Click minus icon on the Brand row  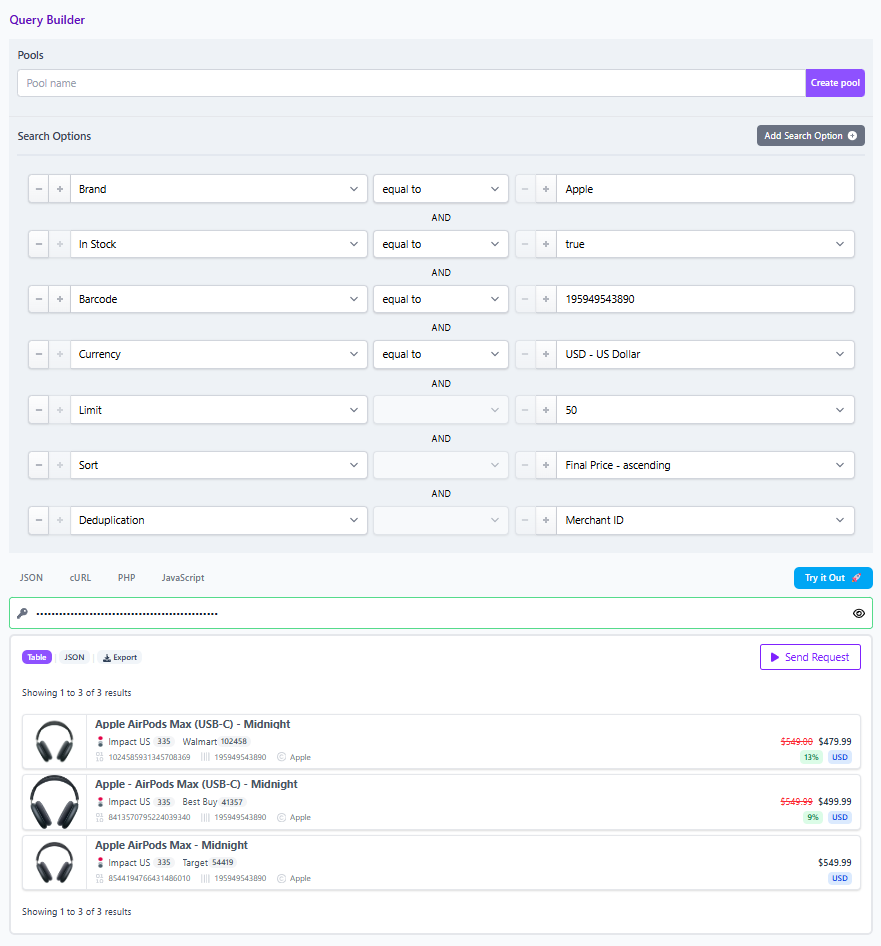(39, 189)
